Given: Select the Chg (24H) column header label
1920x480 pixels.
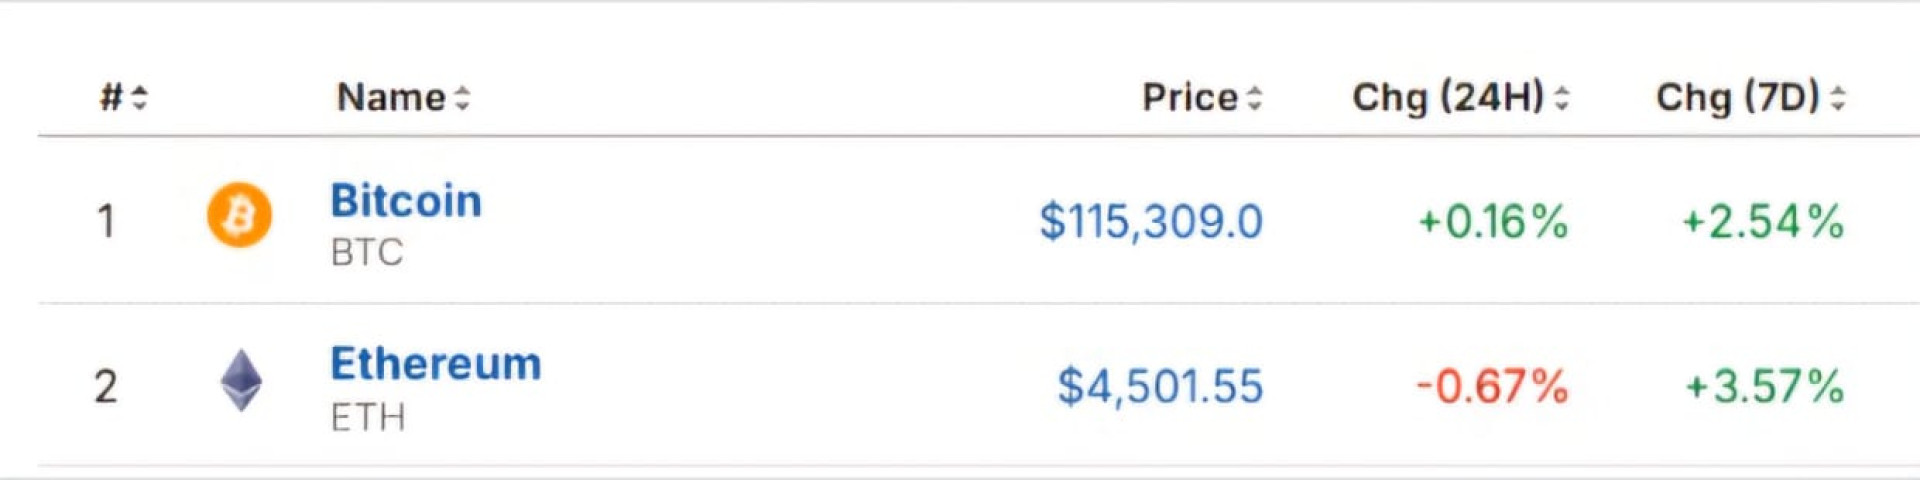Looking at the screenshot, I should pyautogui.click(x=1448, y=97).
